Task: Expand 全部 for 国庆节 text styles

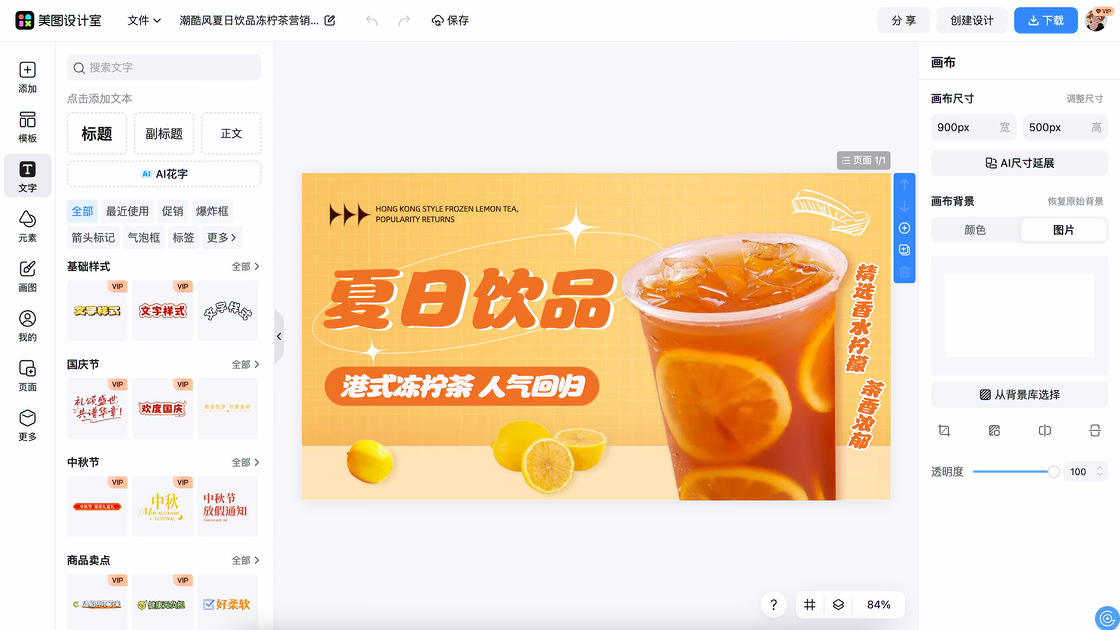Action: click(x=246, y=365)
